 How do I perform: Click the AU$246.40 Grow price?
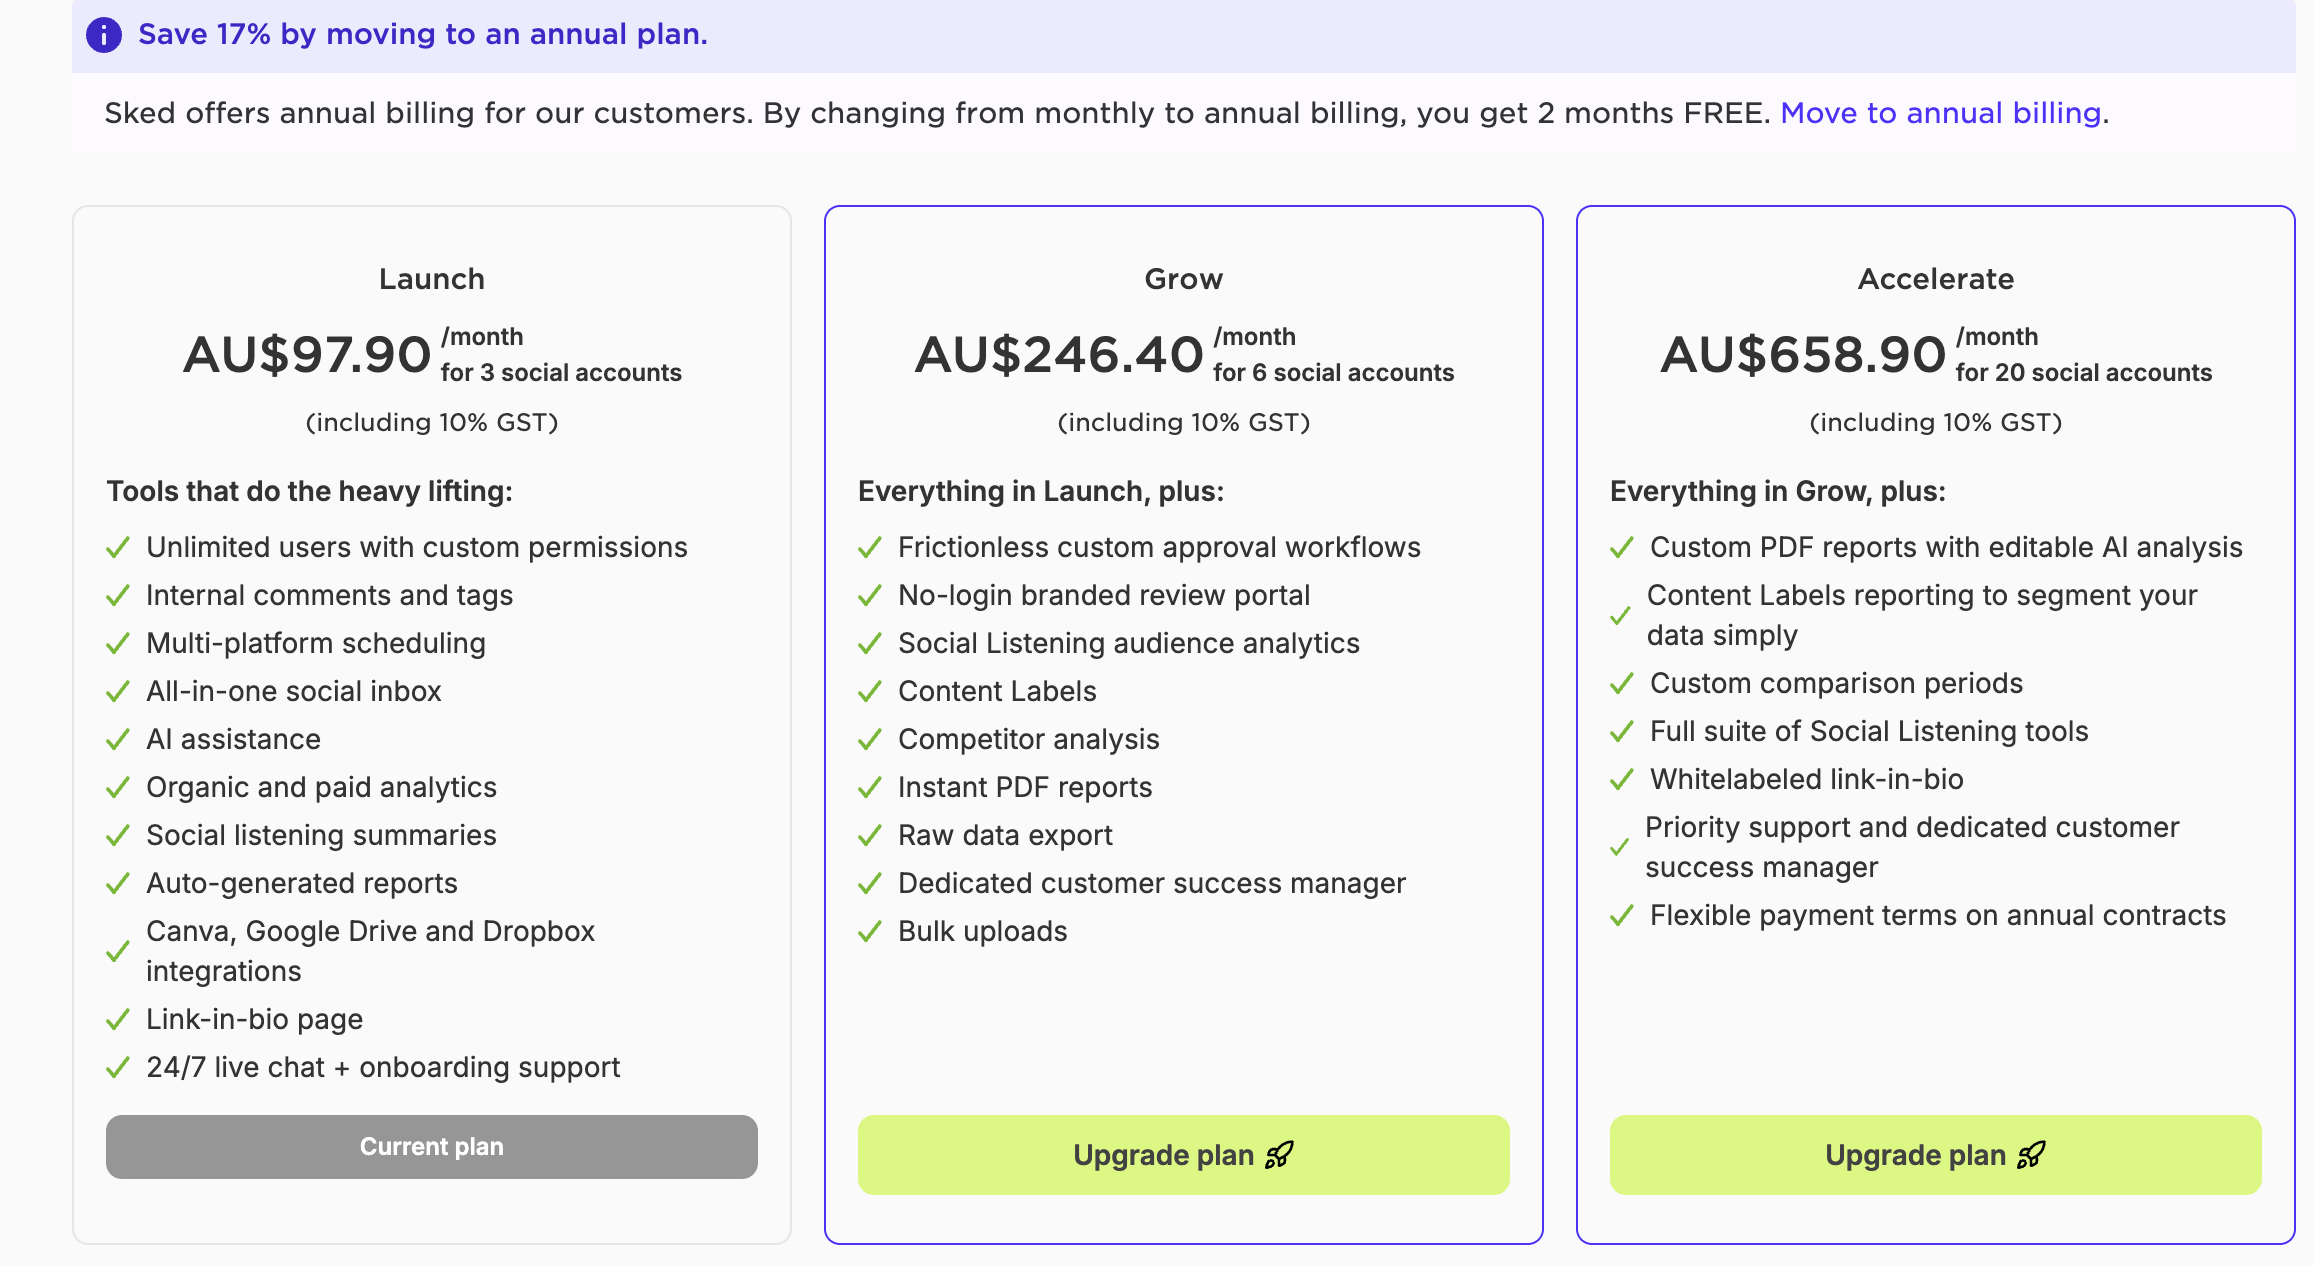(1059, 355)
